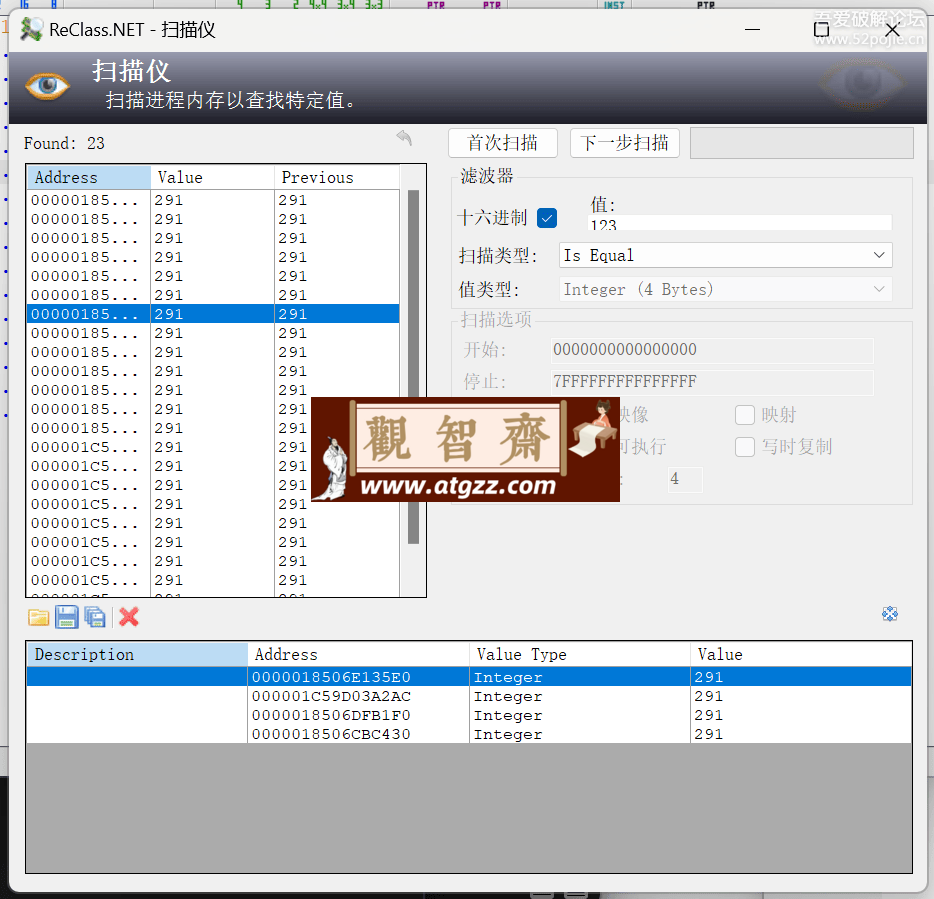This screenshot has width=934, height=899.
Task: Select address row 0000018506E135E0
Action: pos(469,677)
